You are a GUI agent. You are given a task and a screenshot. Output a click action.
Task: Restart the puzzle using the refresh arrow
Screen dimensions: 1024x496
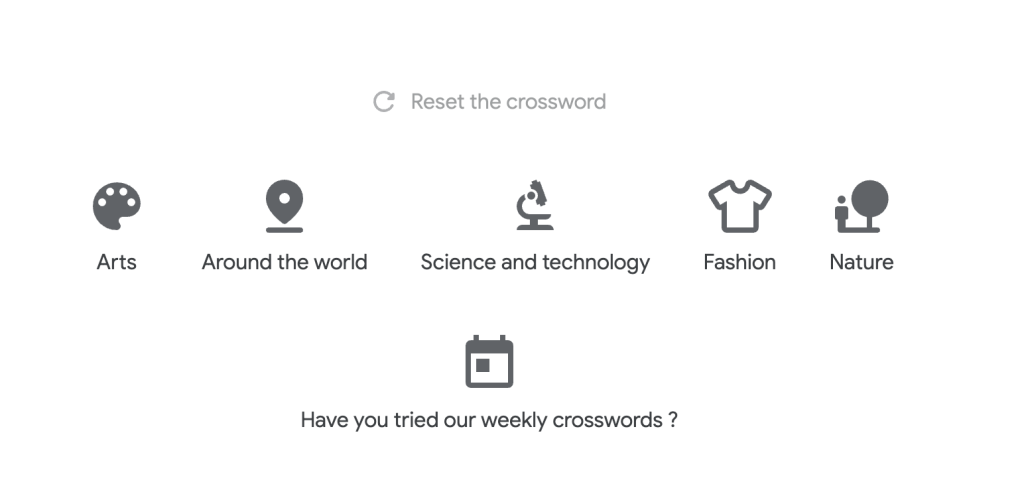click(x=384, y=102)
